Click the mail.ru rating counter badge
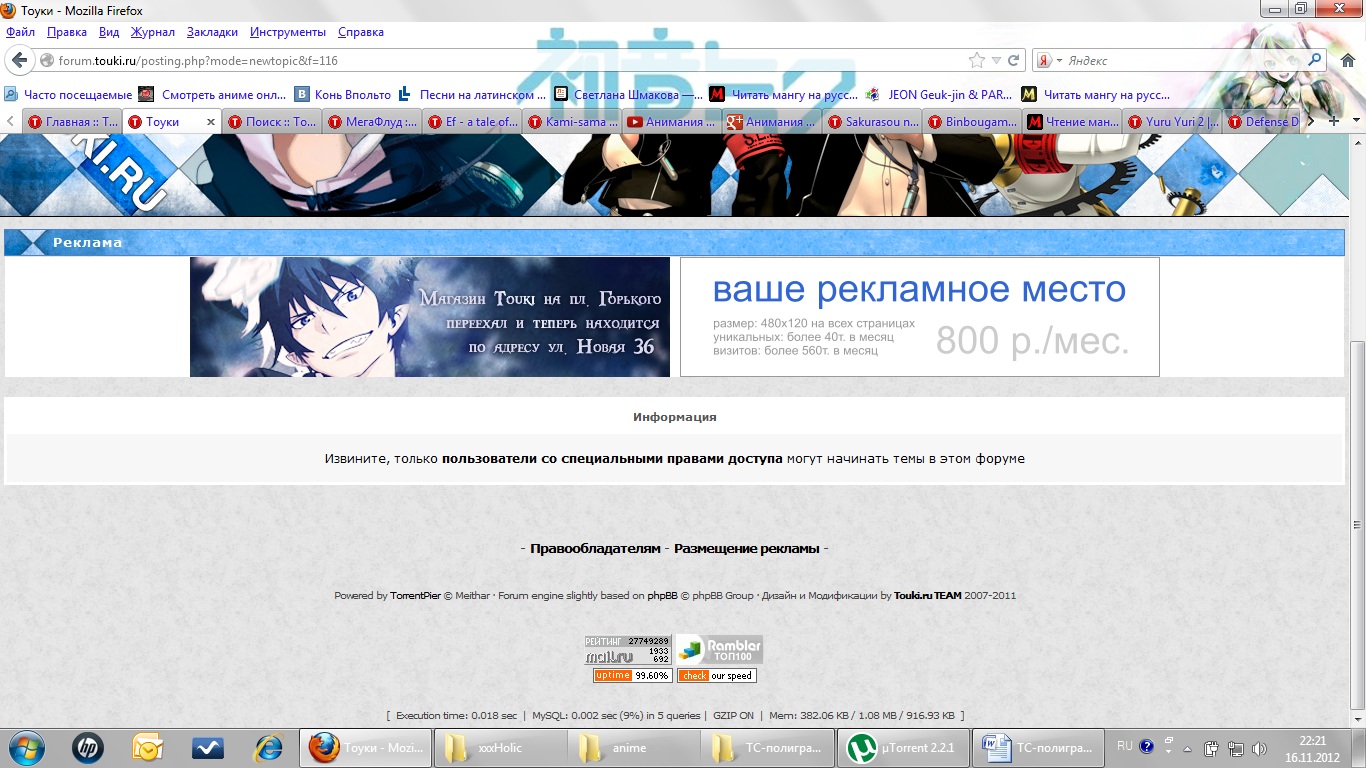This screenshot has width=1366, height=768. pyautogui.click(x=627, y=650)
